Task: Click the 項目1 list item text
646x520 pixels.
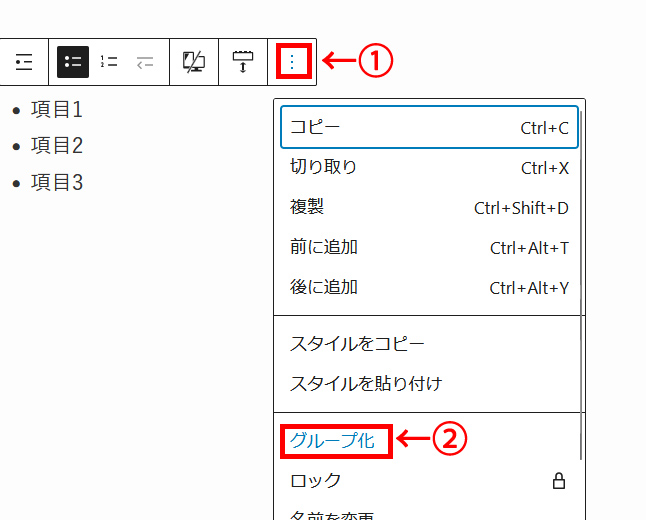Action: (57, 109)
